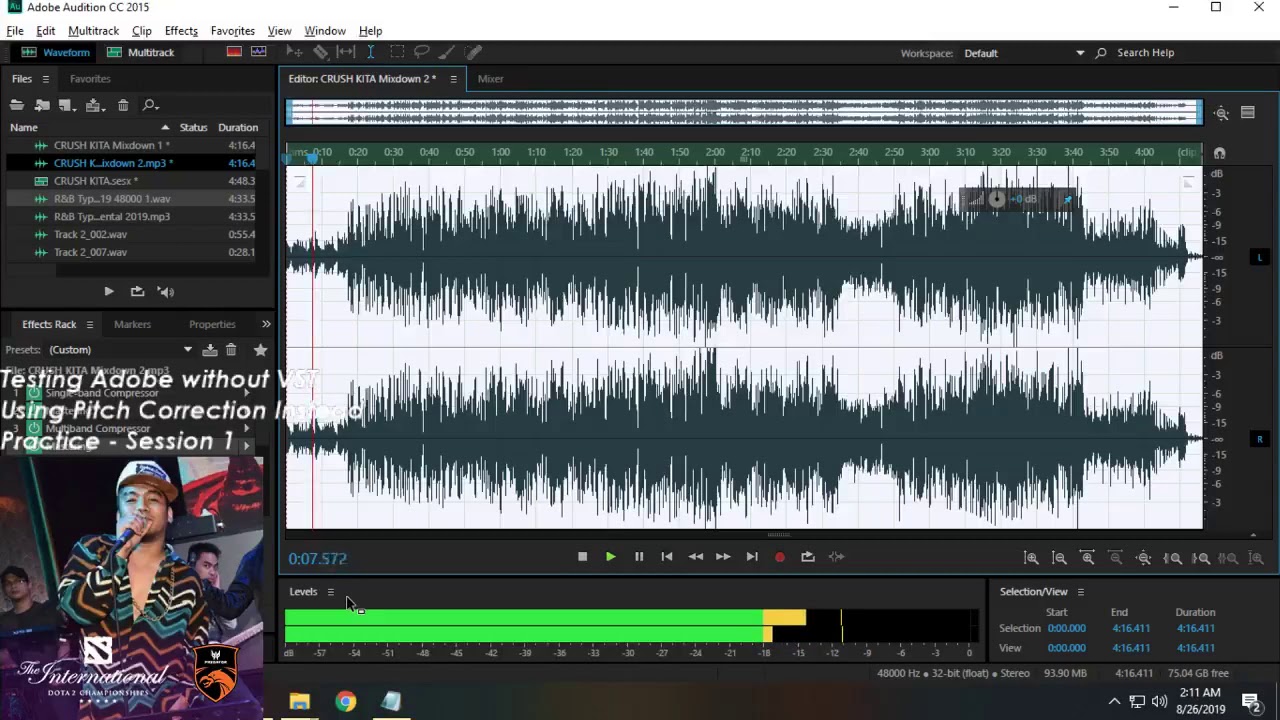Click Zoom In at In Point icon
The image size is (1280, 720).
[x=1172, y=558]
